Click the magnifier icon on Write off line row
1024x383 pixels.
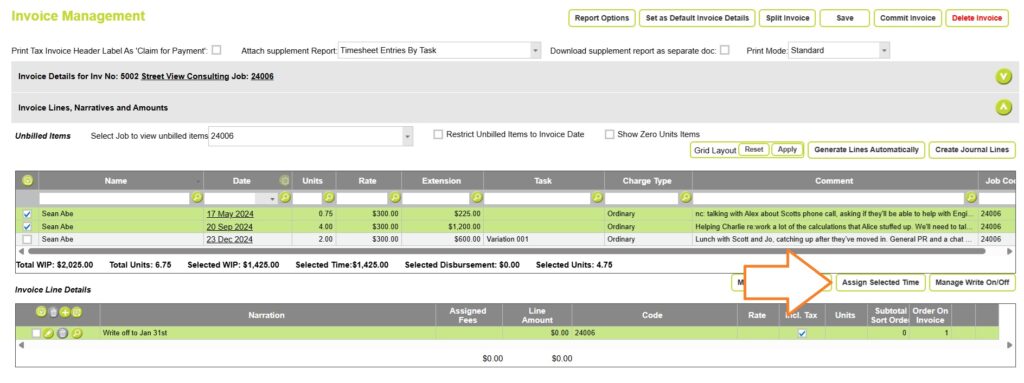click(x=76, y=333)
